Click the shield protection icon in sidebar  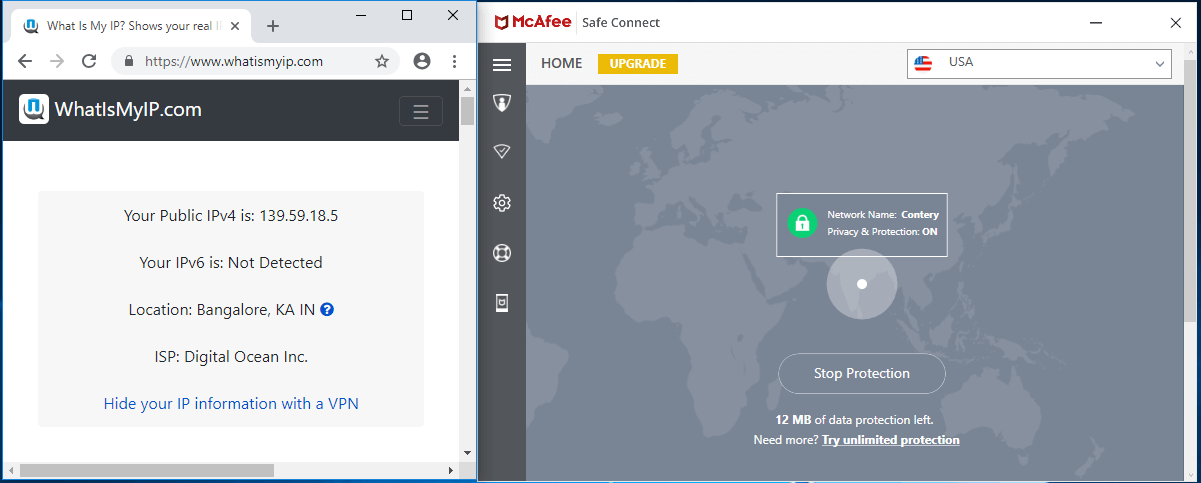[x=502, y=103]
